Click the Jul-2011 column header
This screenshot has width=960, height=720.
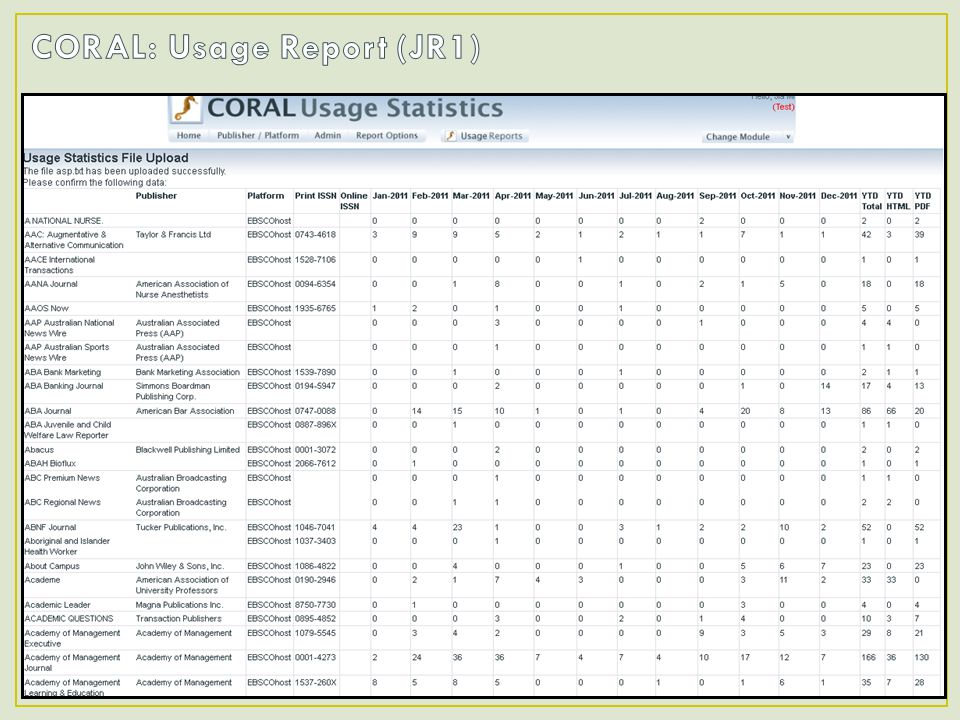tap(635, 196)
